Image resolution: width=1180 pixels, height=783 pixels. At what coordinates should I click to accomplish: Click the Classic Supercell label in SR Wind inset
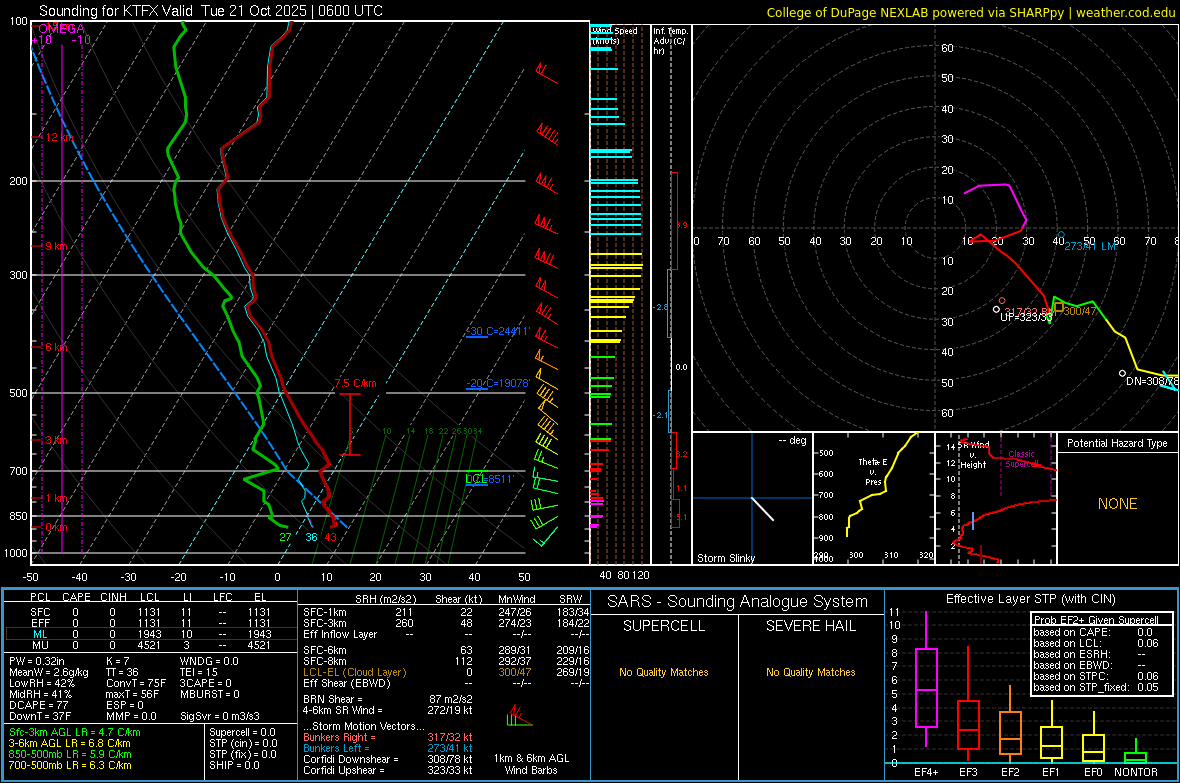click(x=1021, y=459)
